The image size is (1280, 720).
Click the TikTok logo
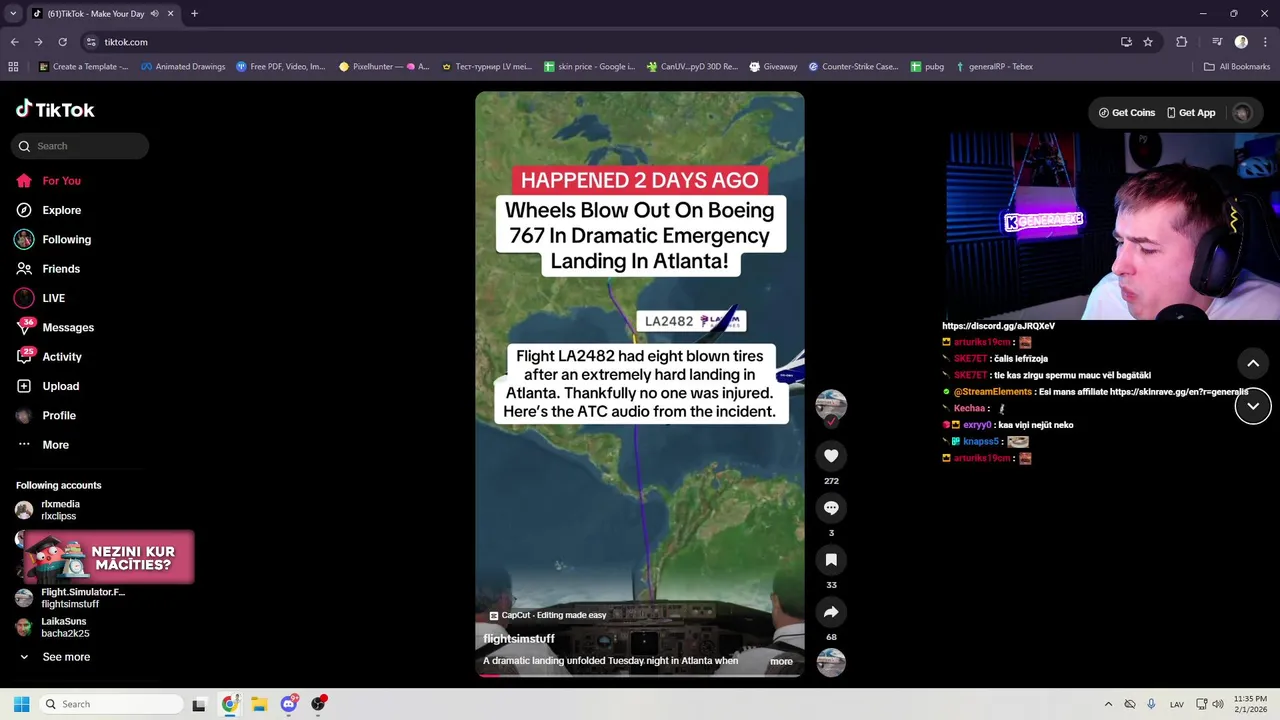55,110
